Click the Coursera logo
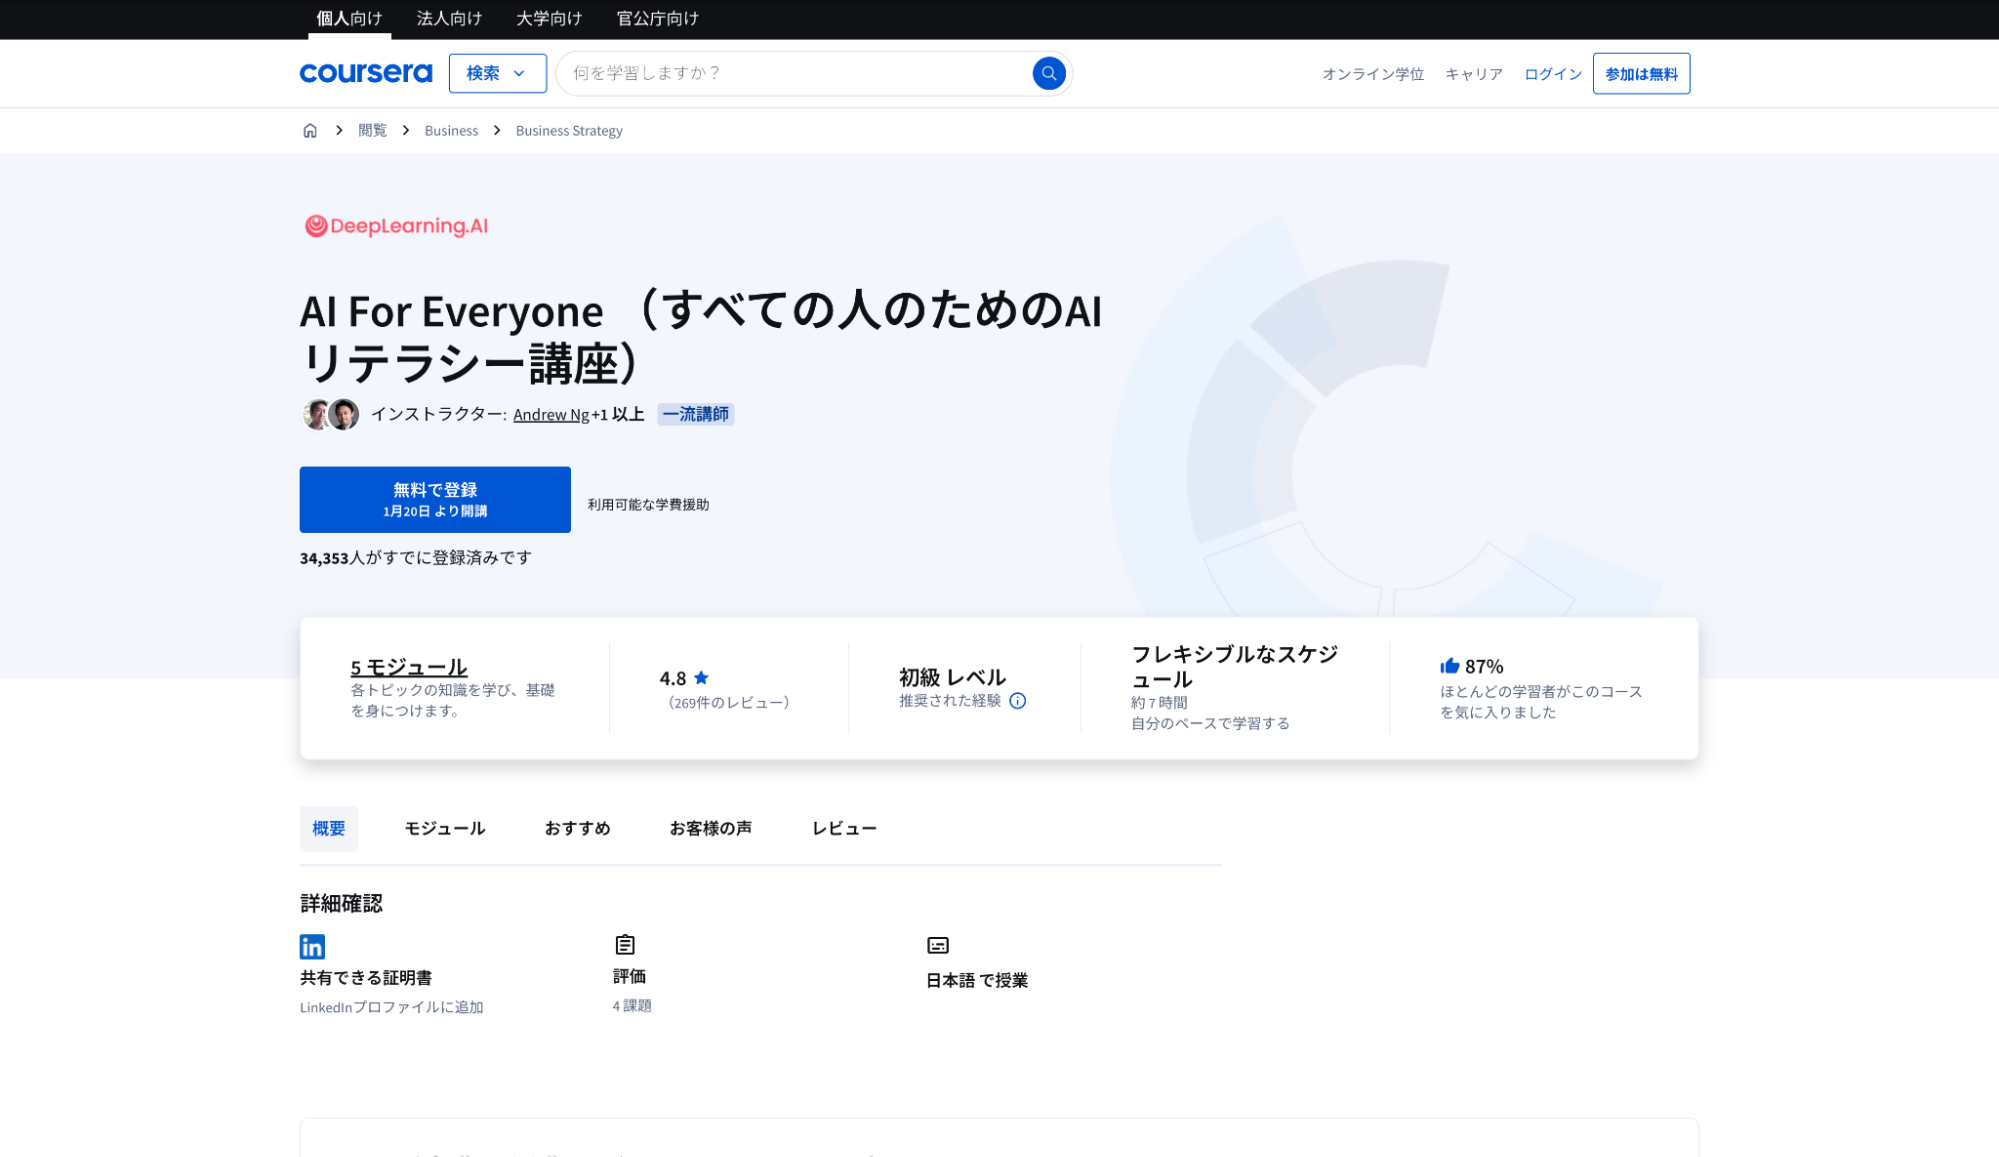 coord(365,73)
